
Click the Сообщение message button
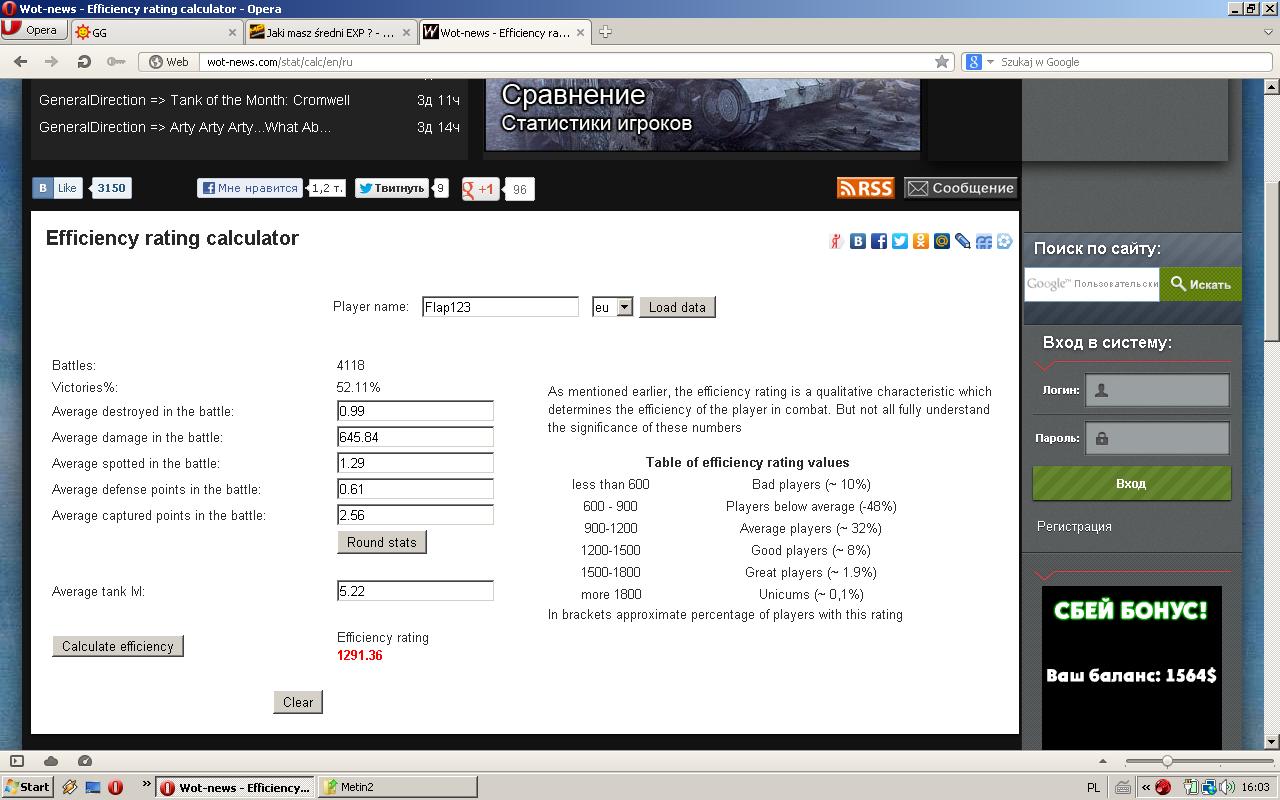point(960,188)
